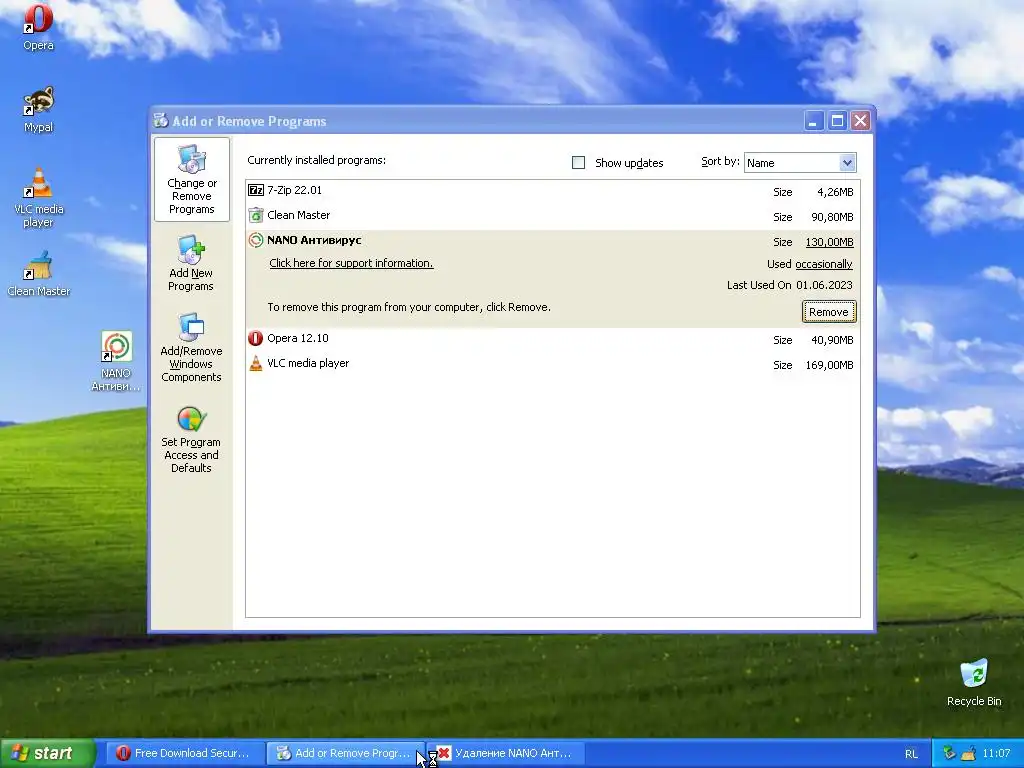
Task: Minimize the Add or Remove Programs window
Action: (x=814, y=121)
